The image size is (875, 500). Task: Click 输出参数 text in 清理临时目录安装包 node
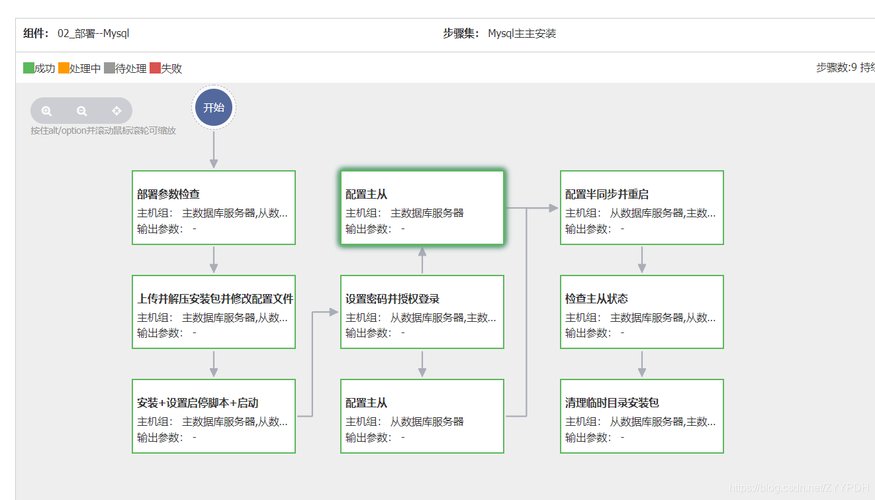(586, 438)
